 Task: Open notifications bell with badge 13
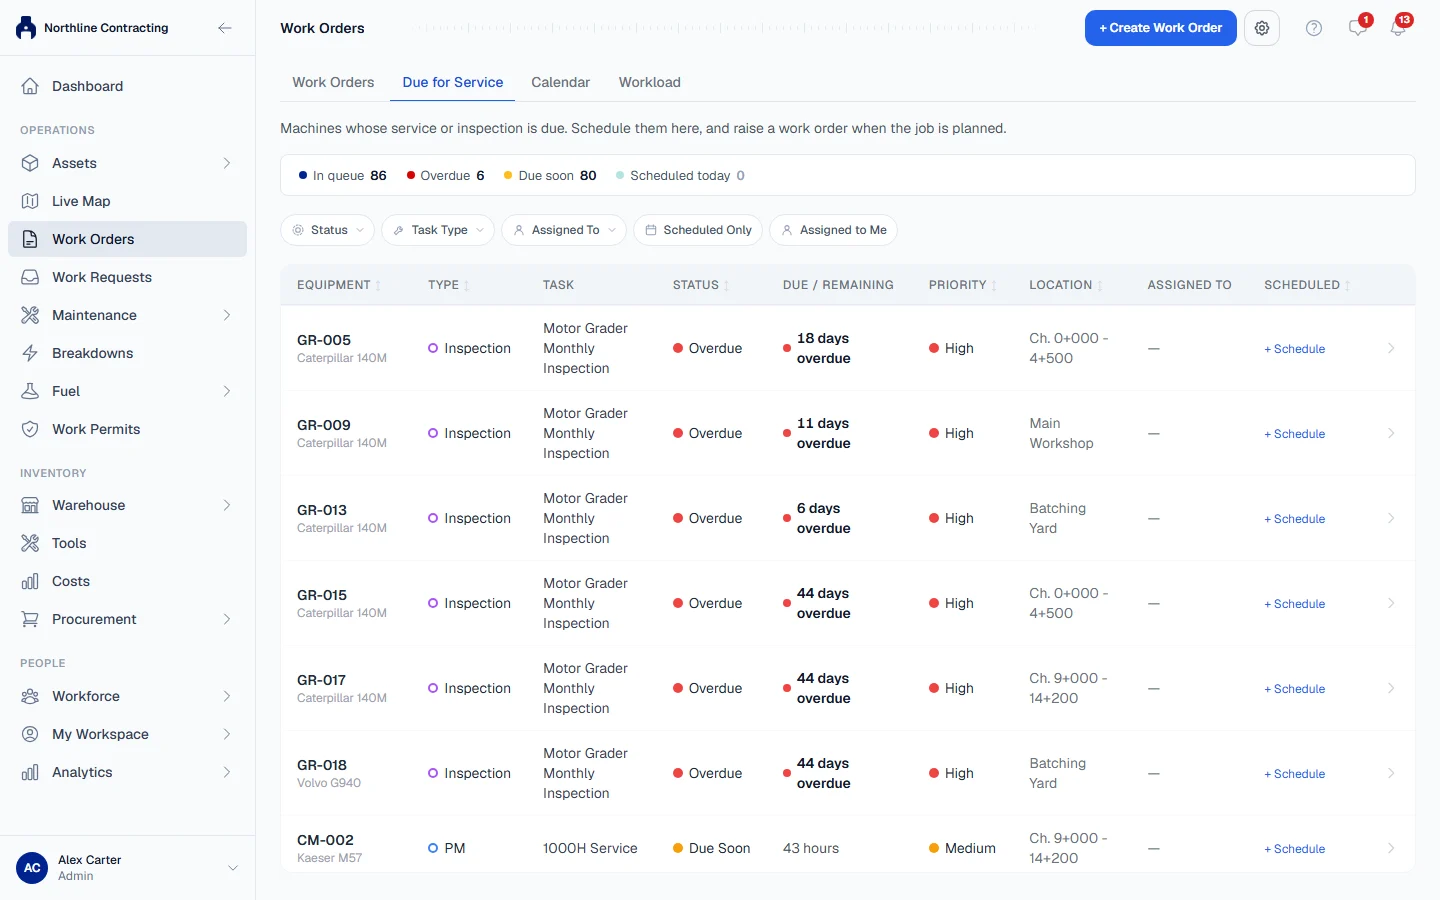coord(1399,27)
